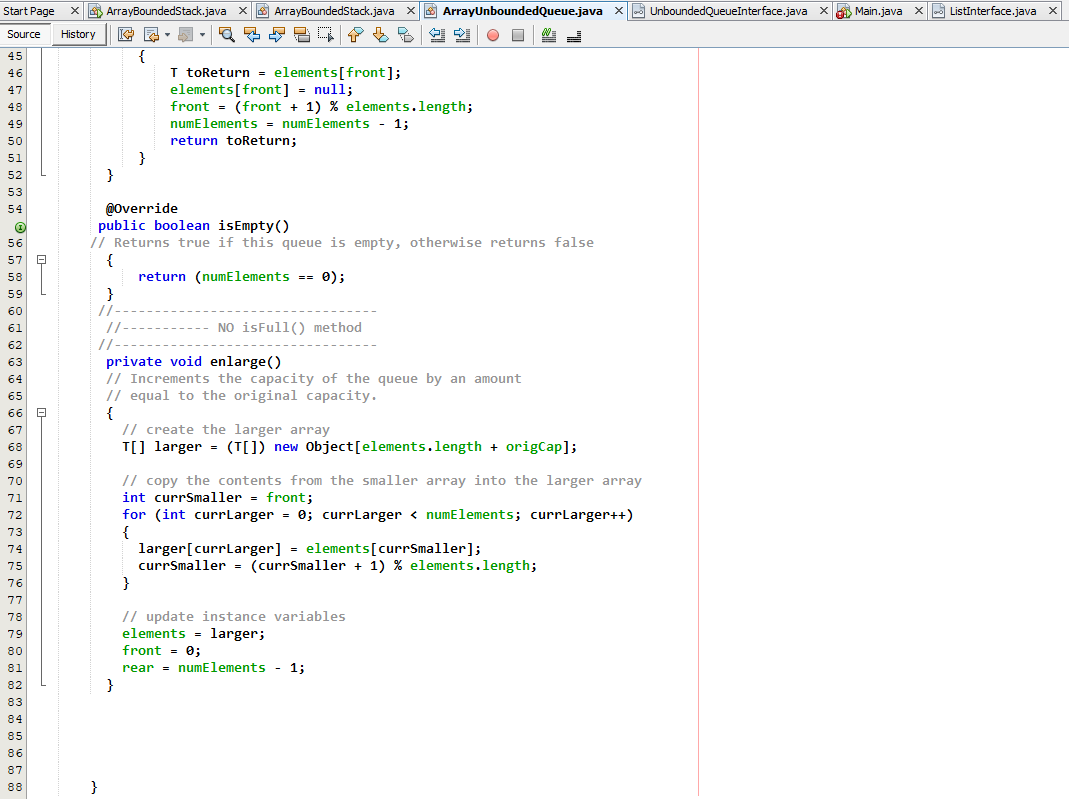Click line number 88 in the gutter
Screen dimensions: 1069x799
pyautogui.click(x=15, y=787)
